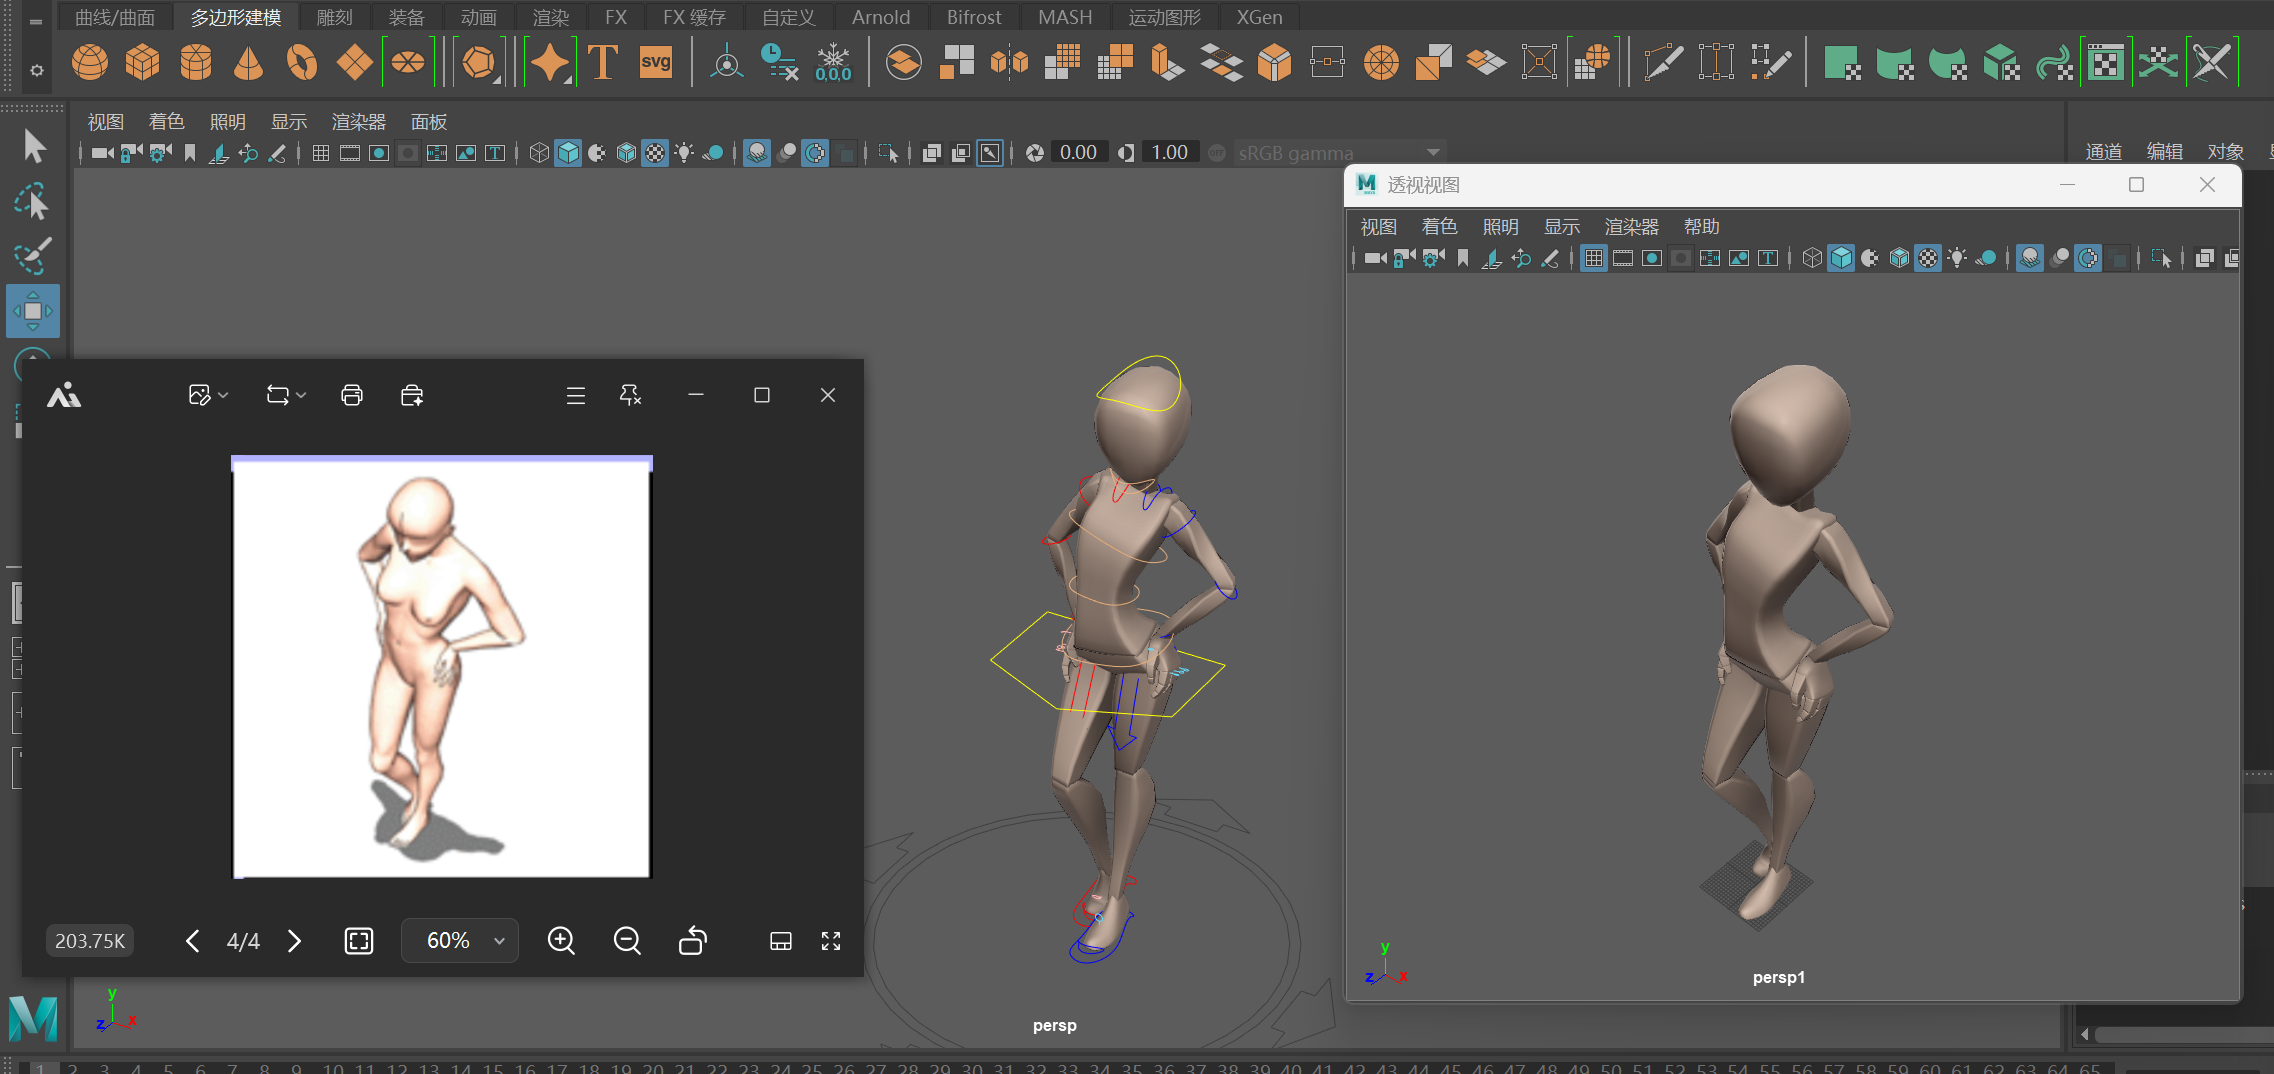2274x1074 pixels.
Task: Click the exposure value field showing 0.00
Action: [x=1078, y=153]
